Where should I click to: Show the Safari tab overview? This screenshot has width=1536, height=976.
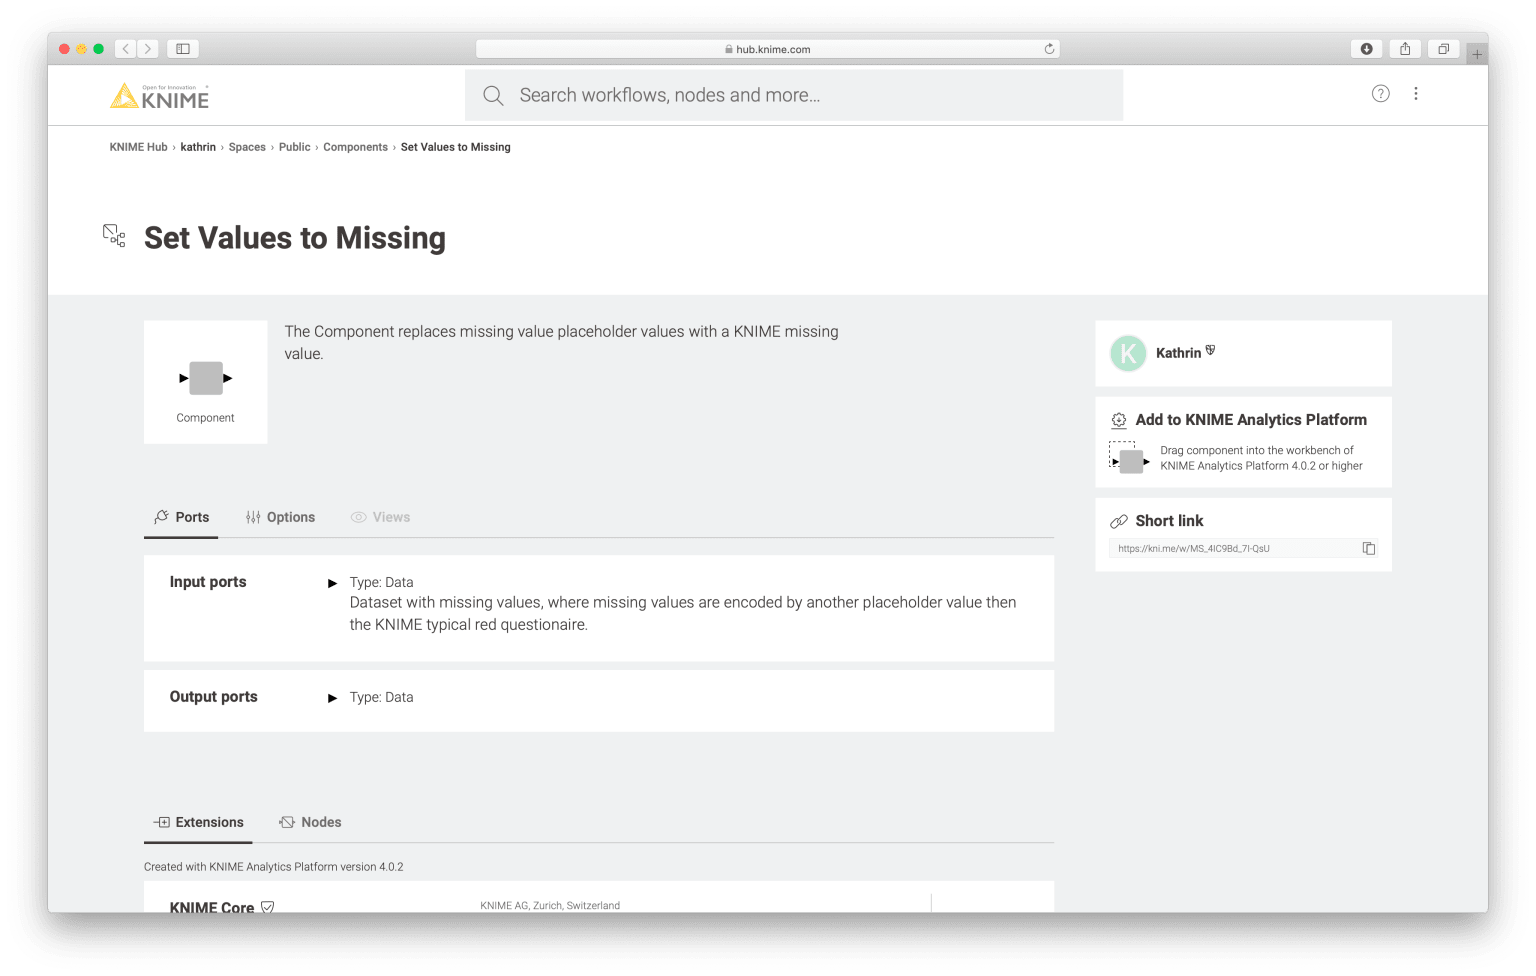pos(1443,49)
